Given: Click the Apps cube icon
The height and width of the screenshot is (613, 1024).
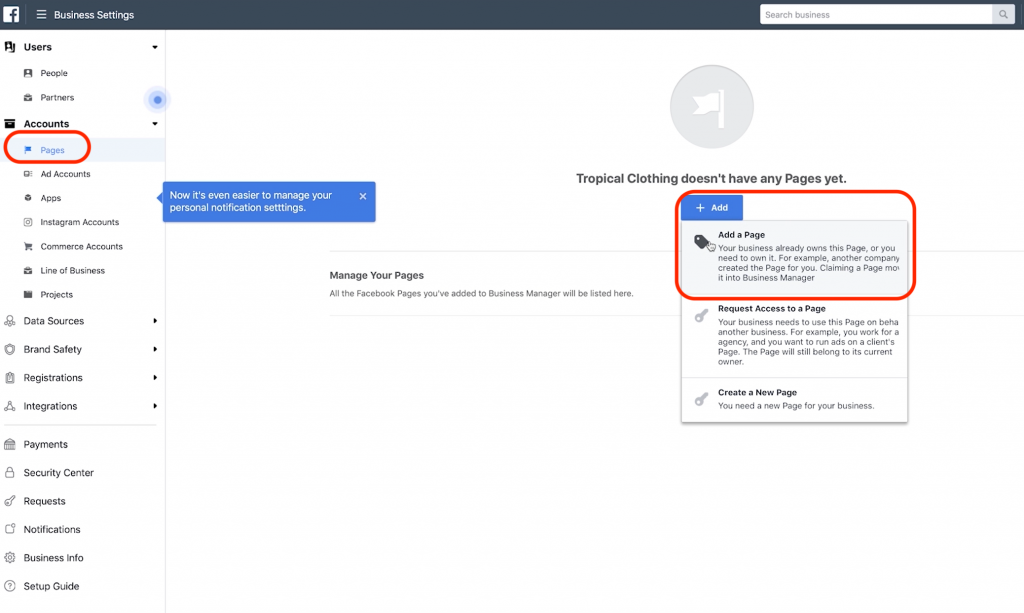Looking at the screenshot, I should pyautogui.click(x=28, y=198).
